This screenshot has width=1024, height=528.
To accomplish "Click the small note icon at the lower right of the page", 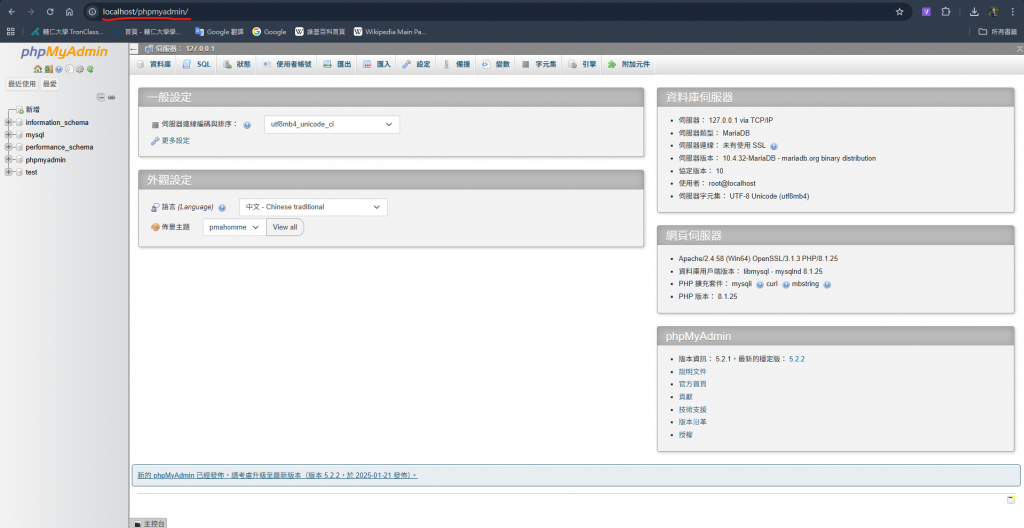I will pyautogui.click(x=1011, y=499).
